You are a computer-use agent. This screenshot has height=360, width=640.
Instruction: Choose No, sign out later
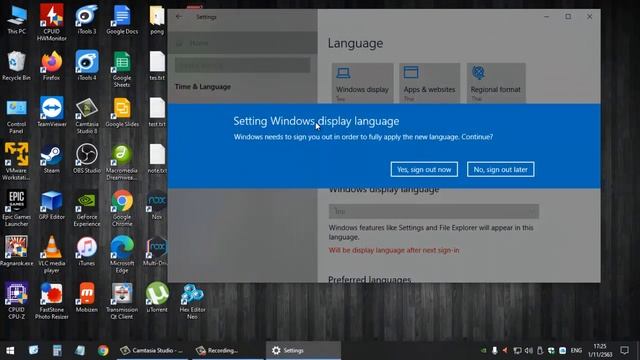(x=500, y=169)
